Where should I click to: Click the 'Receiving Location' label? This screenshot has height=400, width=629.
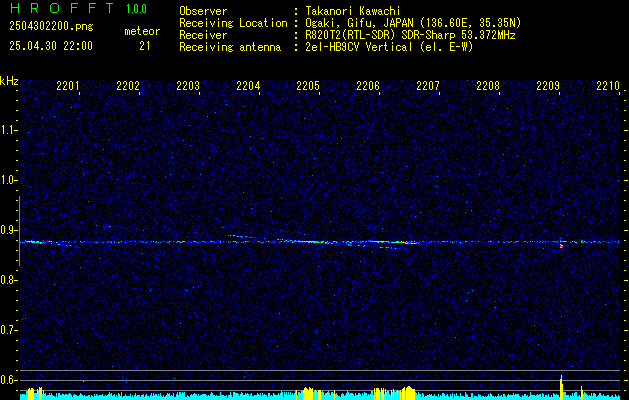click(x=233, y=23)
